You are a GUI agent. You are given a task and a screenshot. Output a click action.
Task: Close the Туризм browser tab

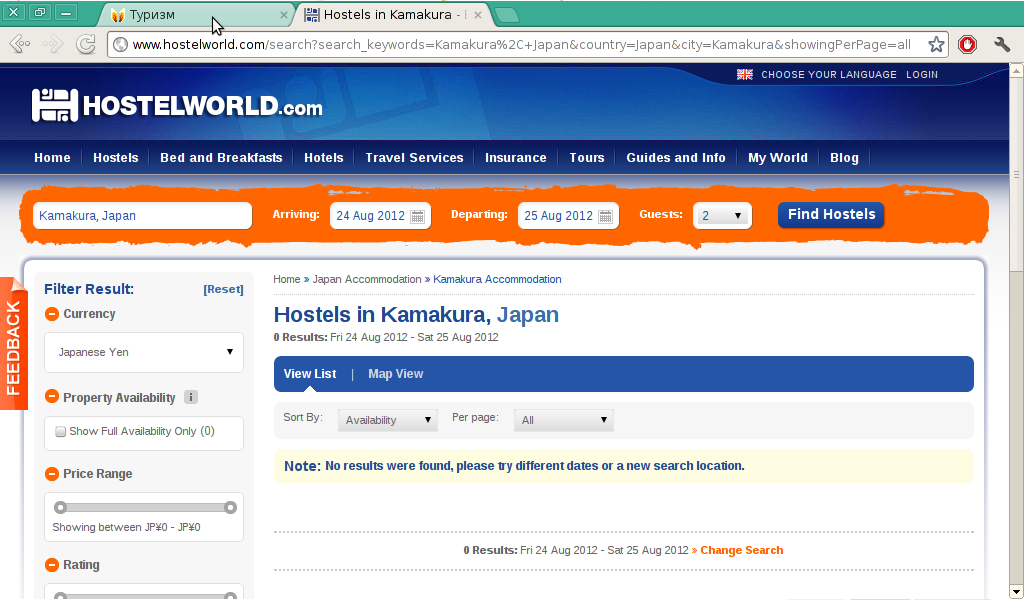pyautogui.click(x=283, y=14)
